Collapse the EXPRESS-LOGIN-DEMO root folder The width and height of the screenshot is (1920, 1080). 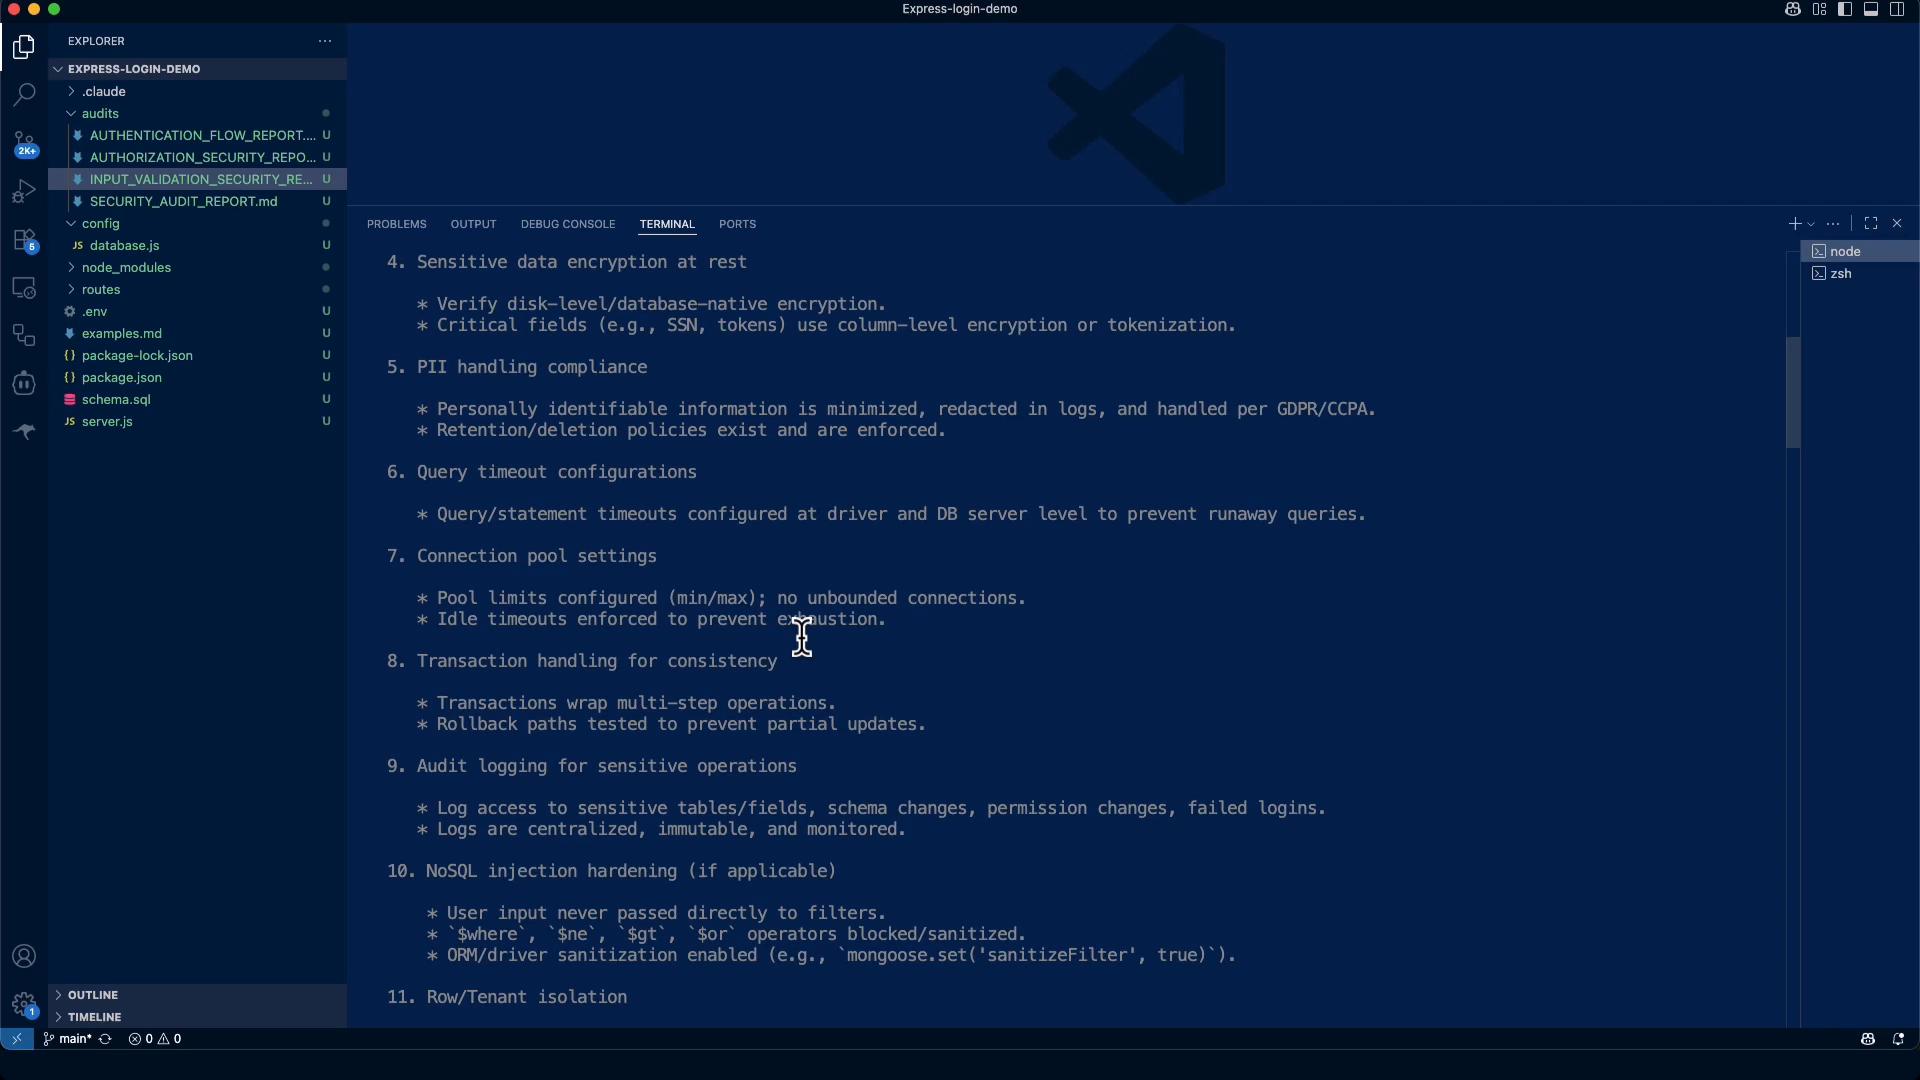[x=198, y=69]
